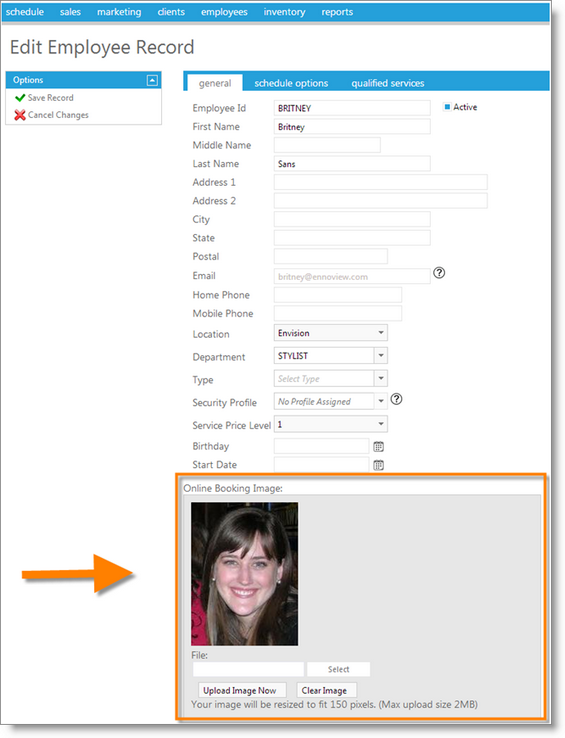
Task: Click the Select file button
Action: (x=339, y=669)
